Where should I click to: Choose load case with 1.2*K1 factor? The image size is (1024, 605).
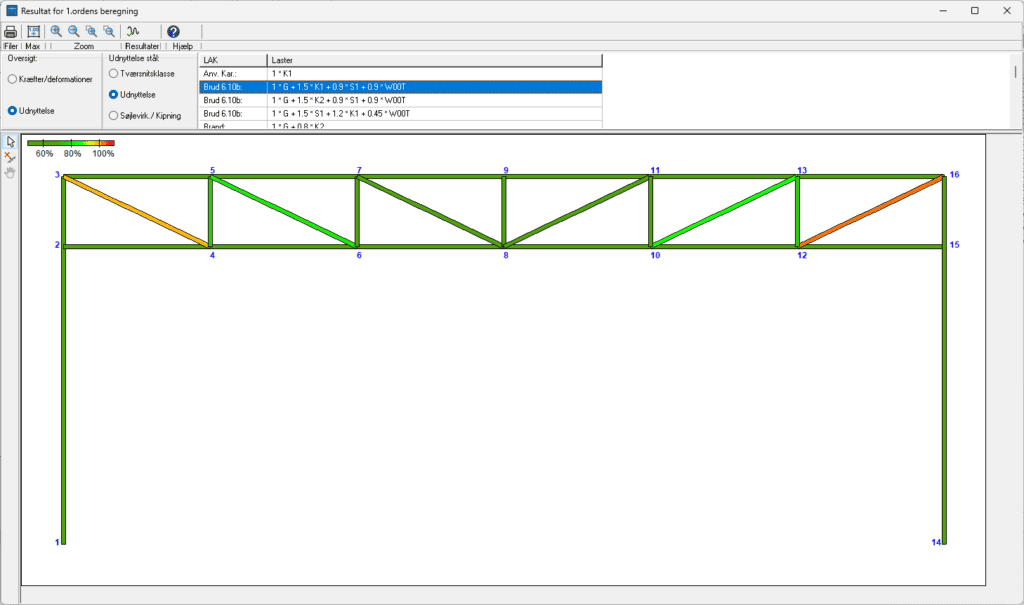coord(350,113)
